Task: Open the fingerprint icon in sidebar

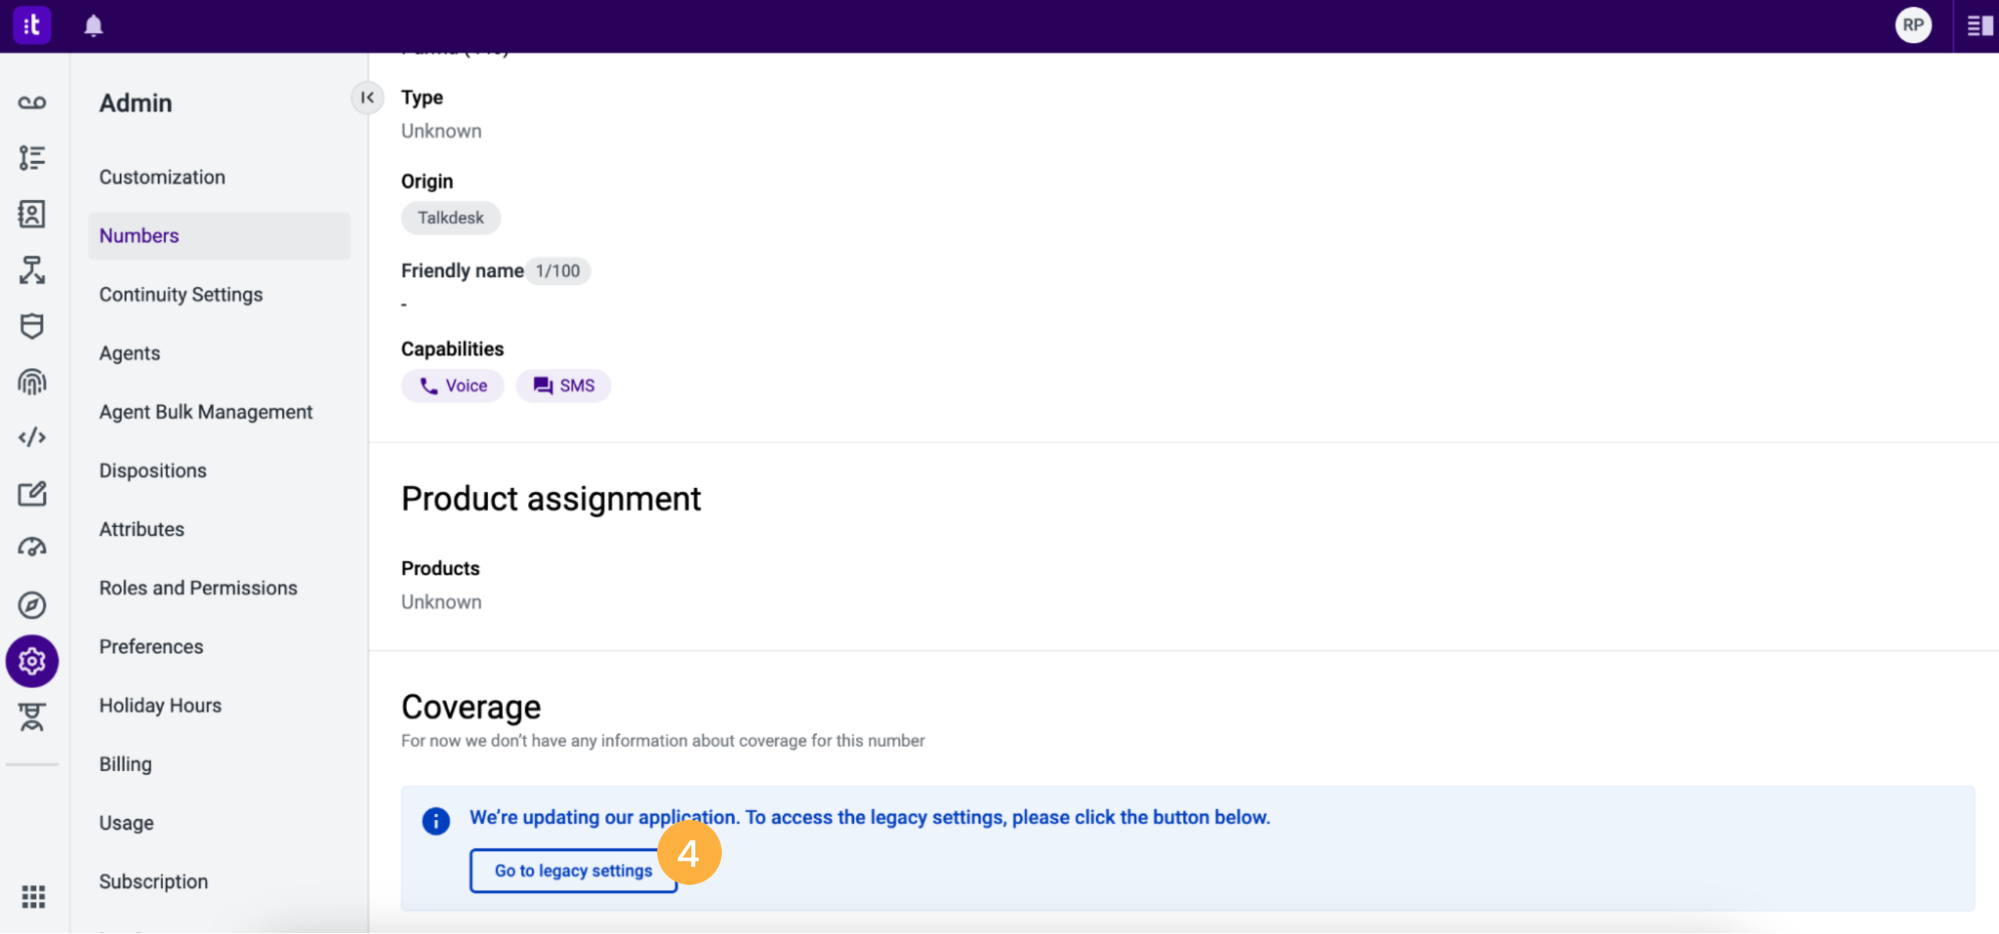Action: (32, 382)
